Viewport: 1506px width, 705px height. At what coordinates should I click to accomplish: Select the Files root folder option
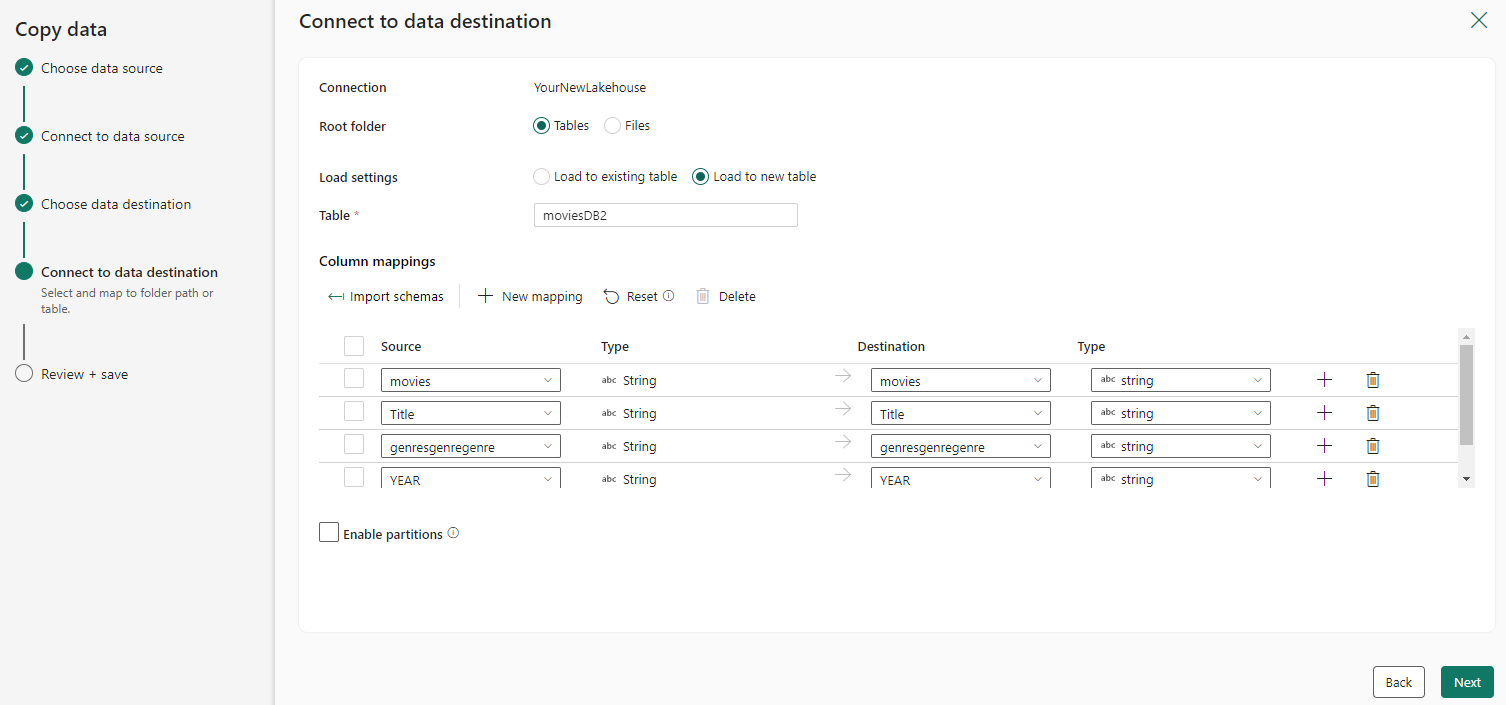coord(613,126)
